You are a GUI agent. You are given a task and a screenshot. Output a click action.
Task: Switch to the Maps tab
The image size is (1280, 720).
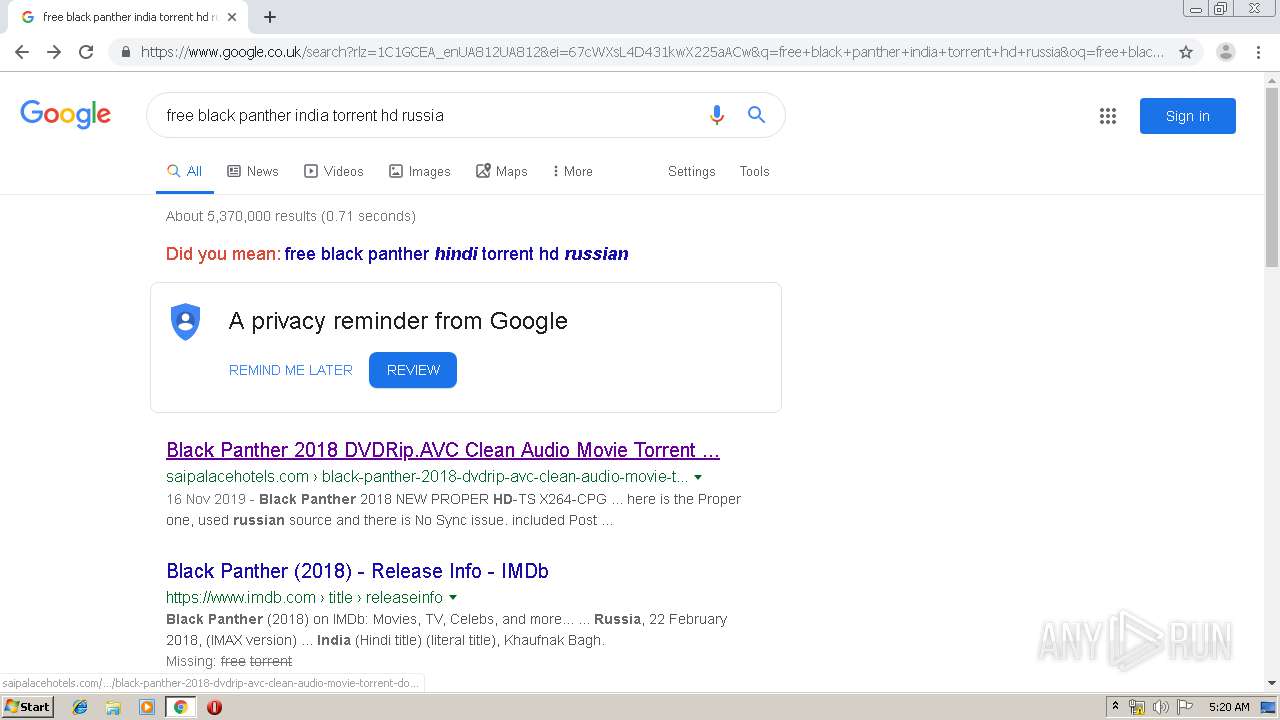pos(502,171)
